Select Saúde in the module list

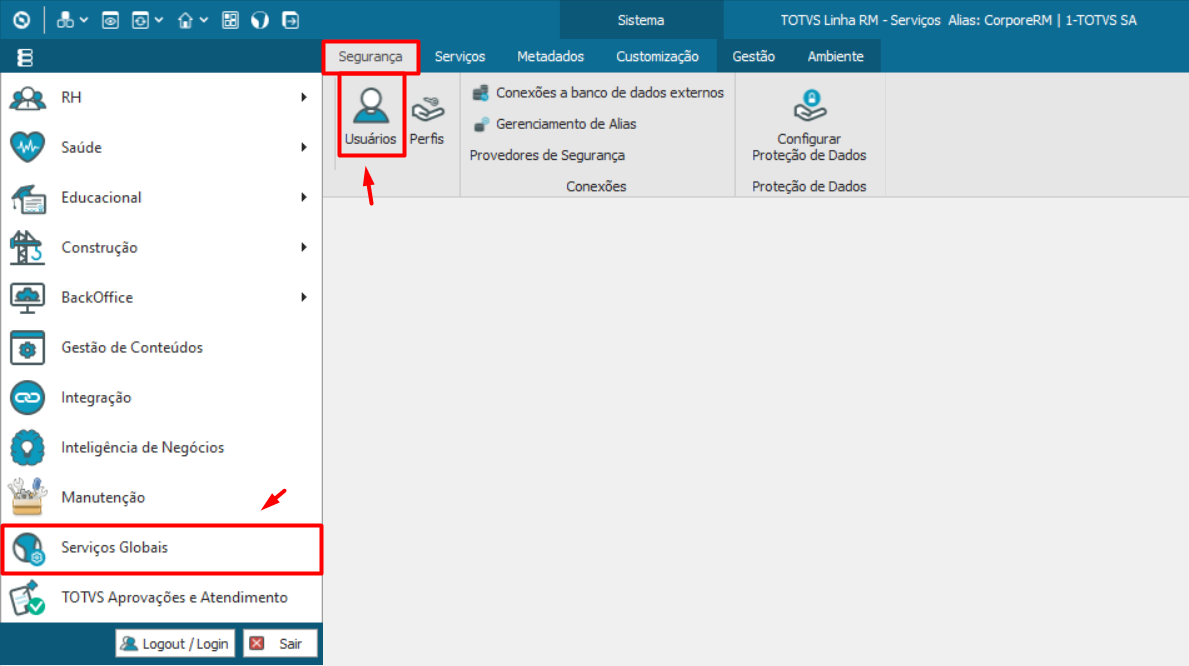(162, 147)
